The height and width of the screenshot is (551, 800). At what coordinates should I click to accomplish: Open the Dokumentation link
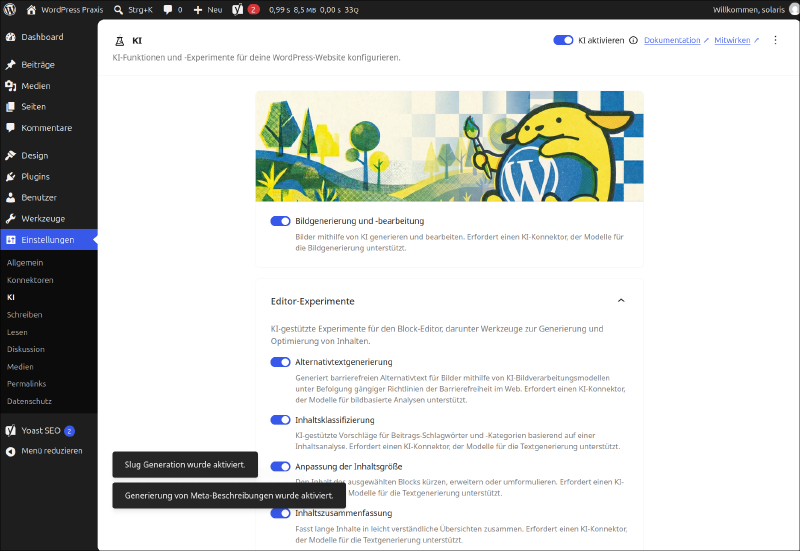[x=672, y=40]
